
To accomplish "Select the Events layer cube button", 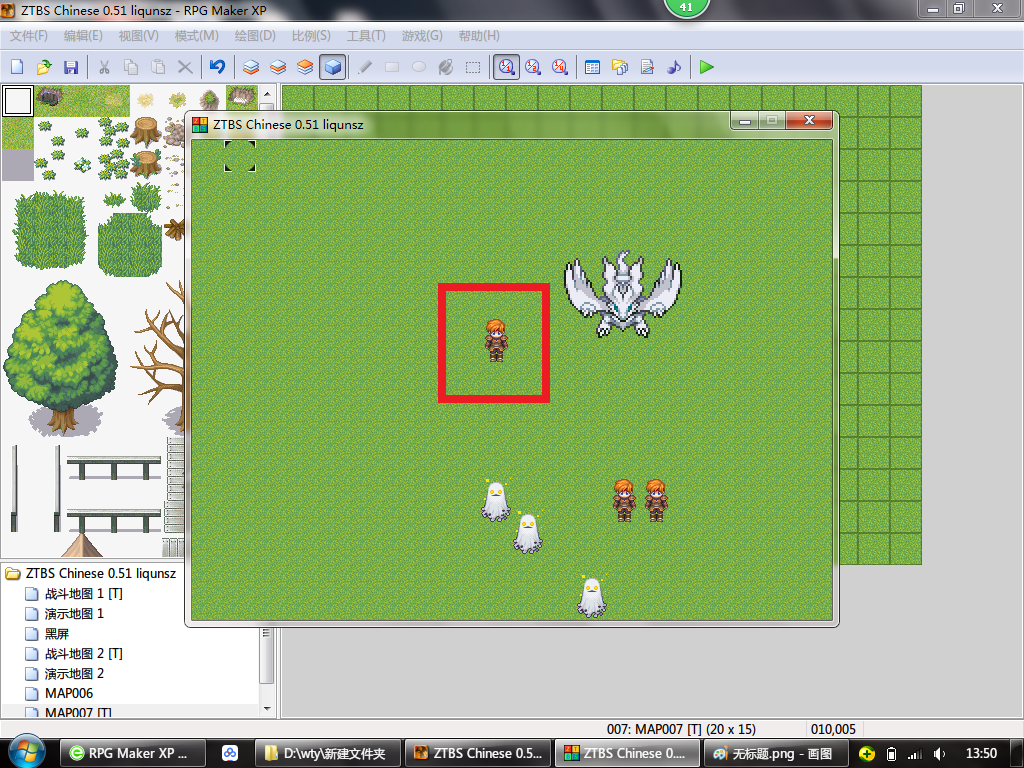I will [x=332, y=67].
